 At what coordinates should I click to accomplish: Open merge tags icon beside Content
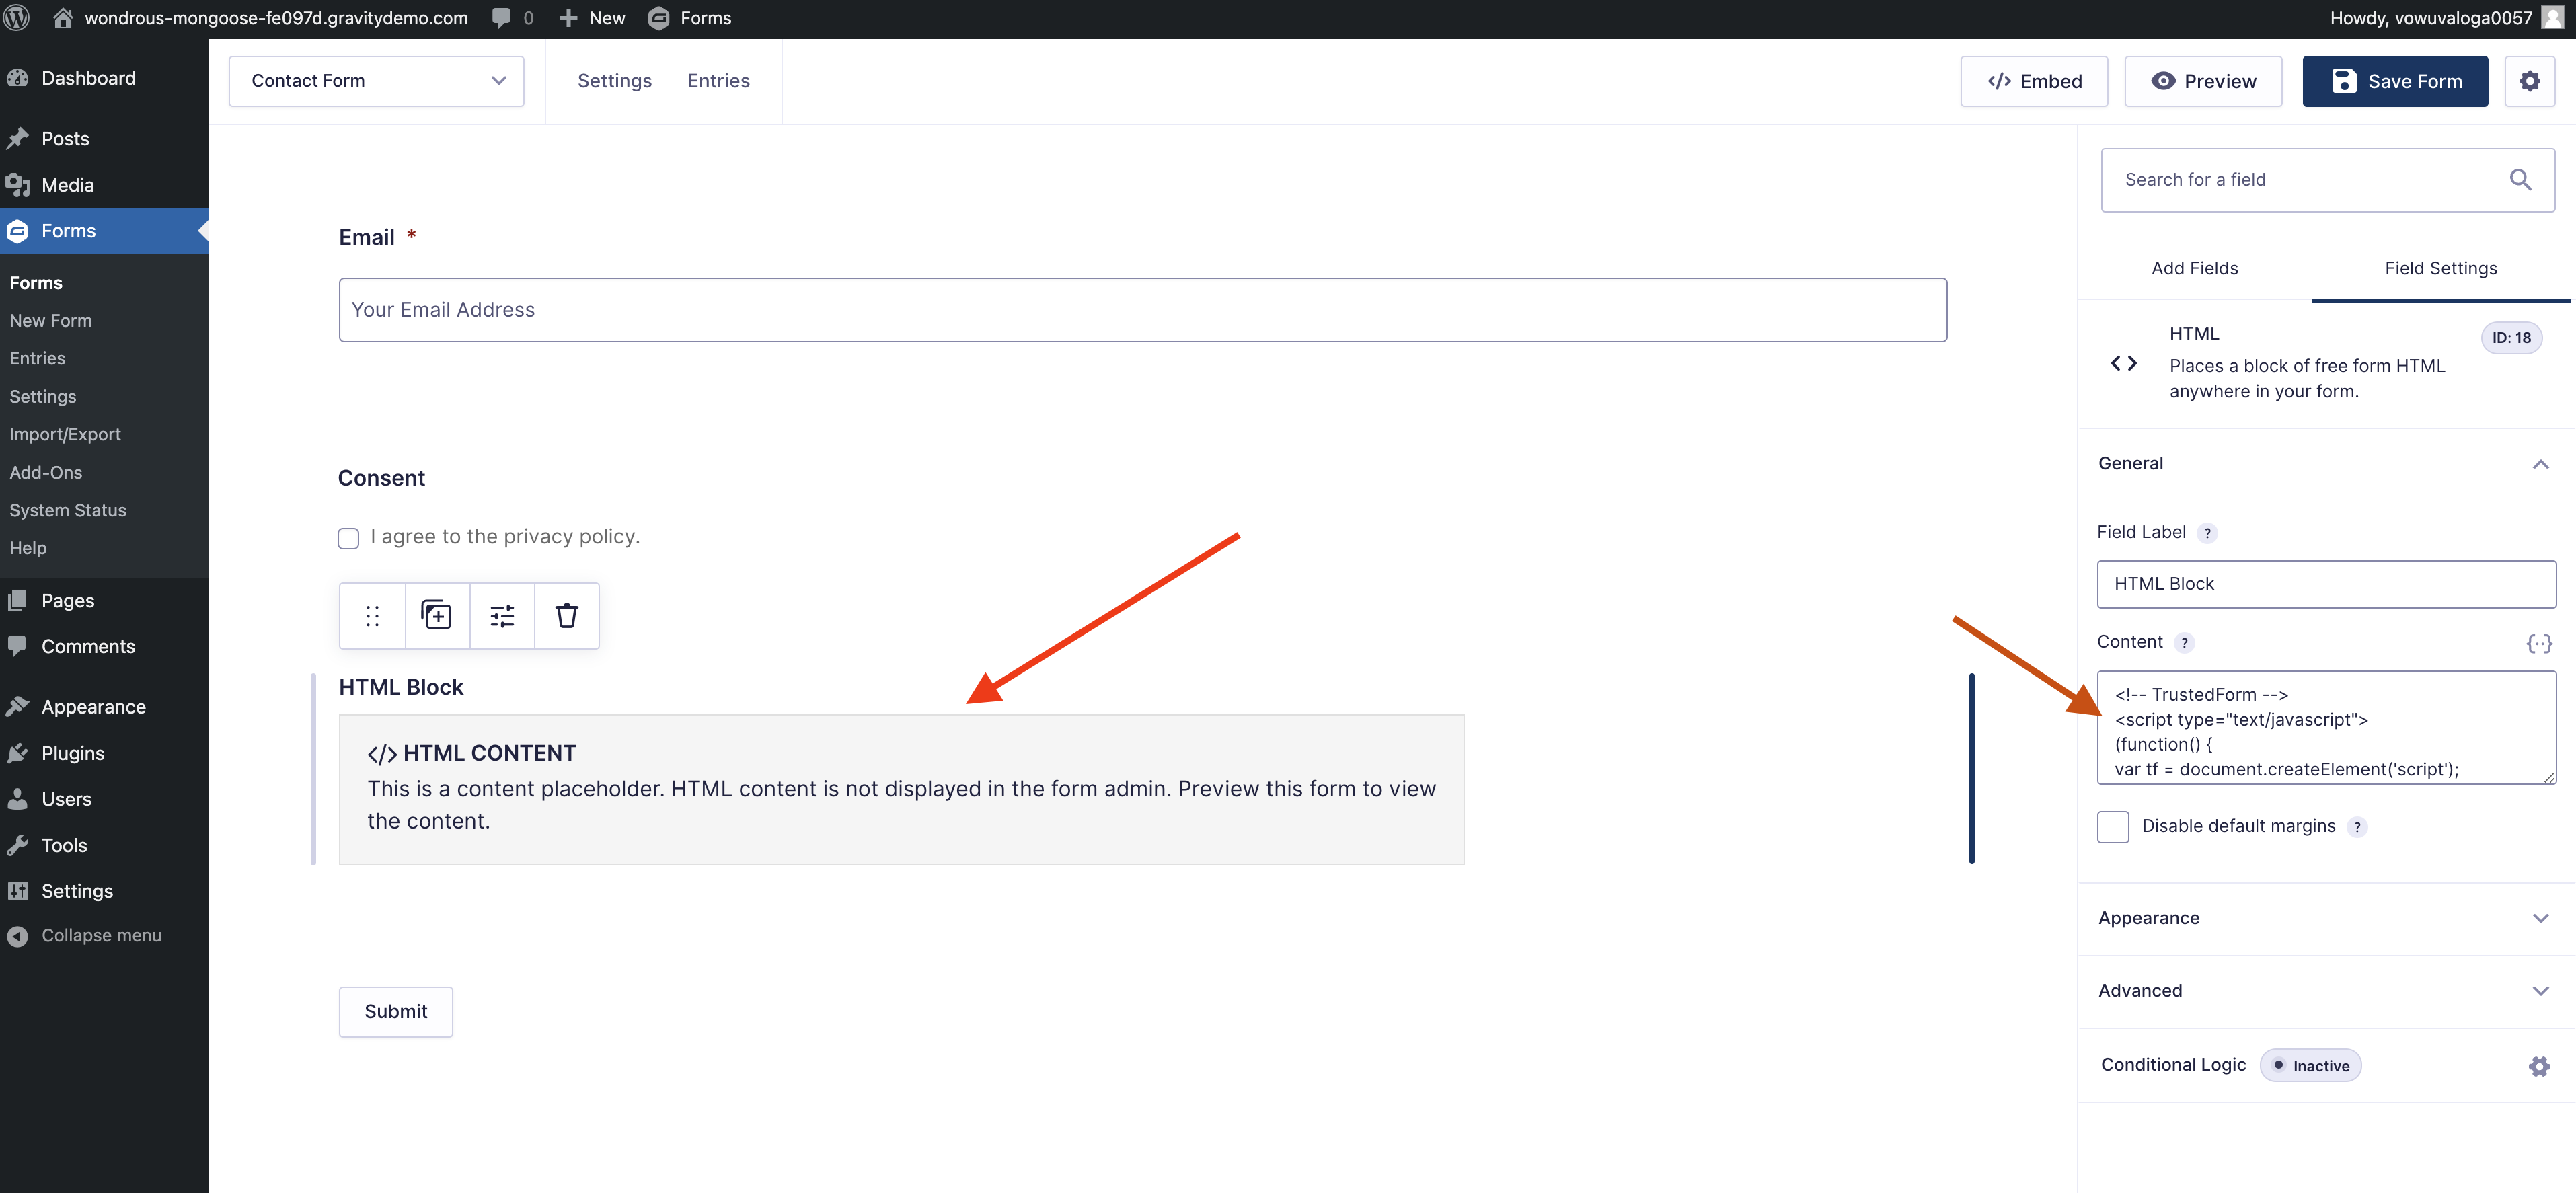coord(2538,643)
